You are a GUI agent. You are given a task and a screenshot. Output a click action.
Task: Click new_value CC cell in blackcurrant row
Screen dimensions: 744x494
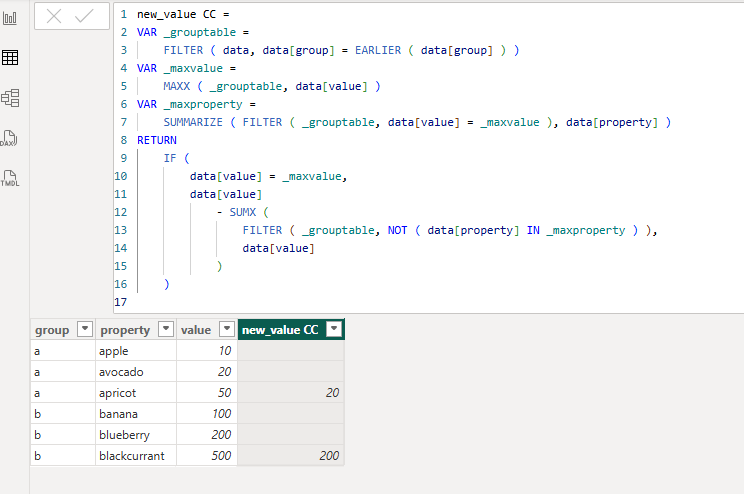[x=291, y=456]
